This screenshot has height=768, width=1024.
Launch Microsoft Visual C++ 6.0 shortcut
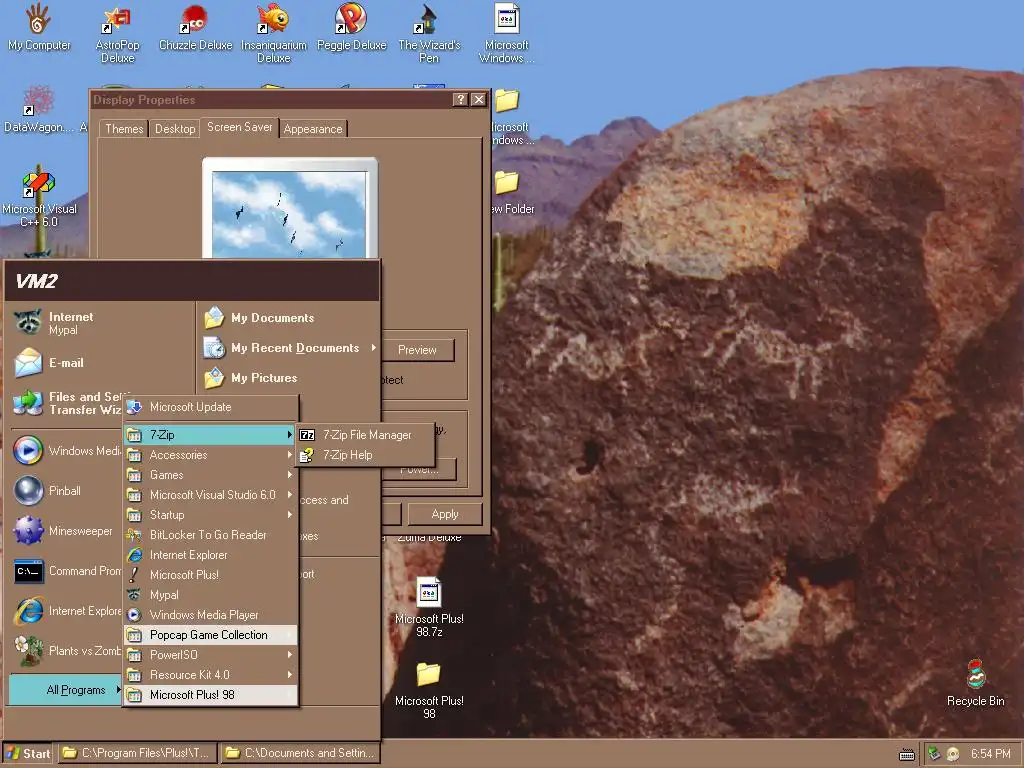pos(39,199)
